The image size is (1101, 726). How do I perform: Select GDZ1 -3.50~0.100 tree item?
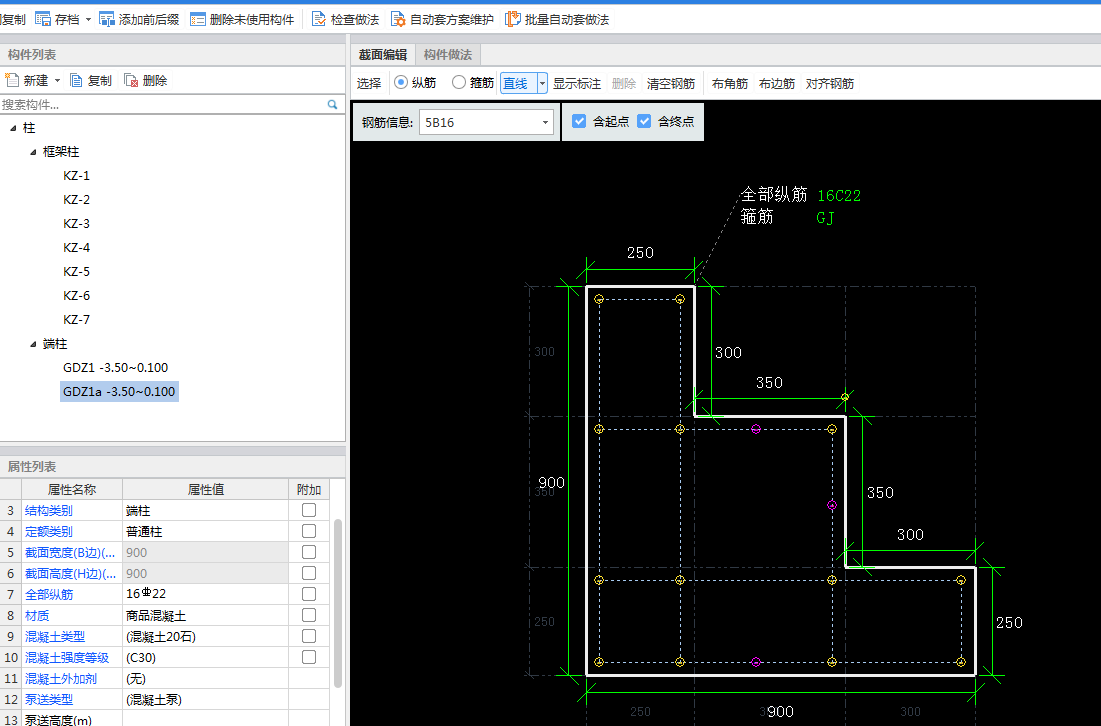pos(116,367)
